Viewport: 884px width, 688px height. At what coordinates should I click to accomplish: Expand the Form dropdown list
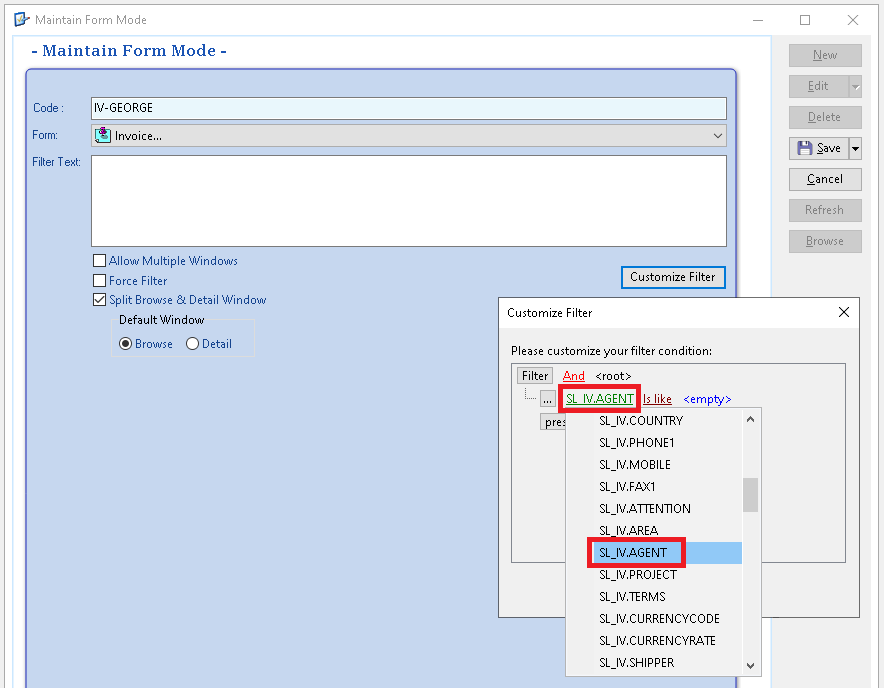click(x=717, y=136)
